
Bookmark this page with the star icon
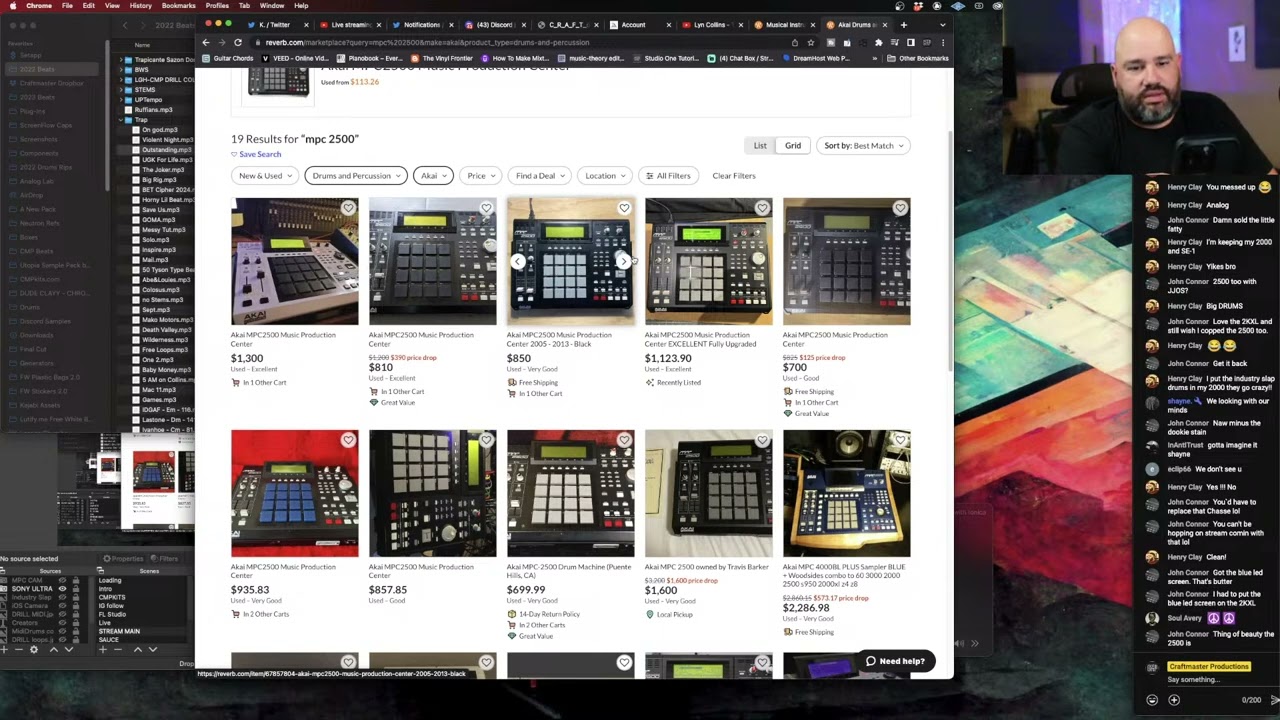pyautogui.click(x=811, y=42)
